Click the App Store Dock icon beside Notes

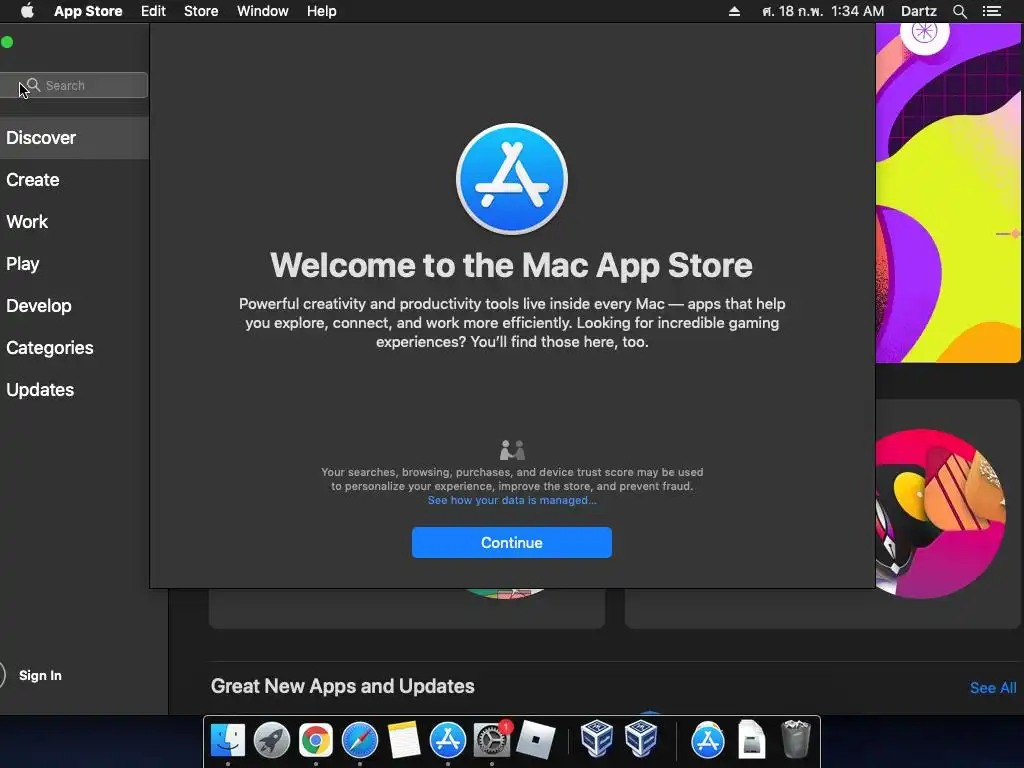click(x=447, y=740)
